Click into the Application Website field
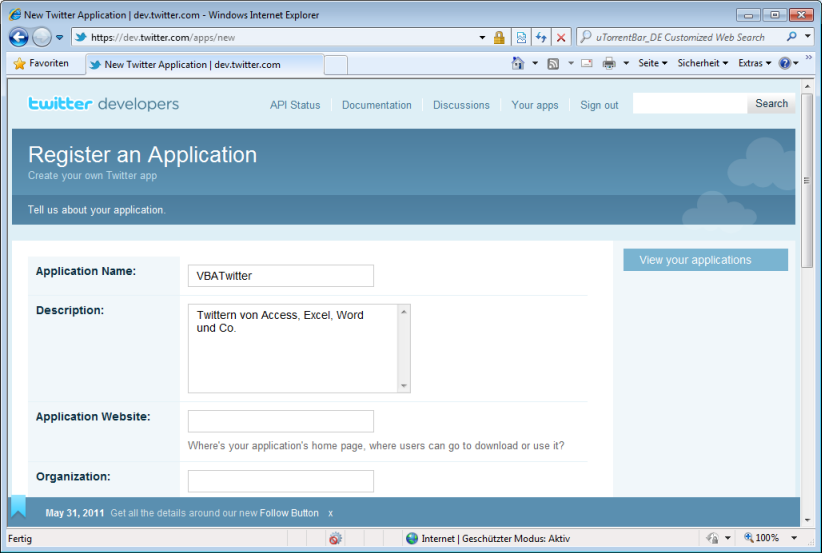822x553 pixels. (x=281, y=421)
